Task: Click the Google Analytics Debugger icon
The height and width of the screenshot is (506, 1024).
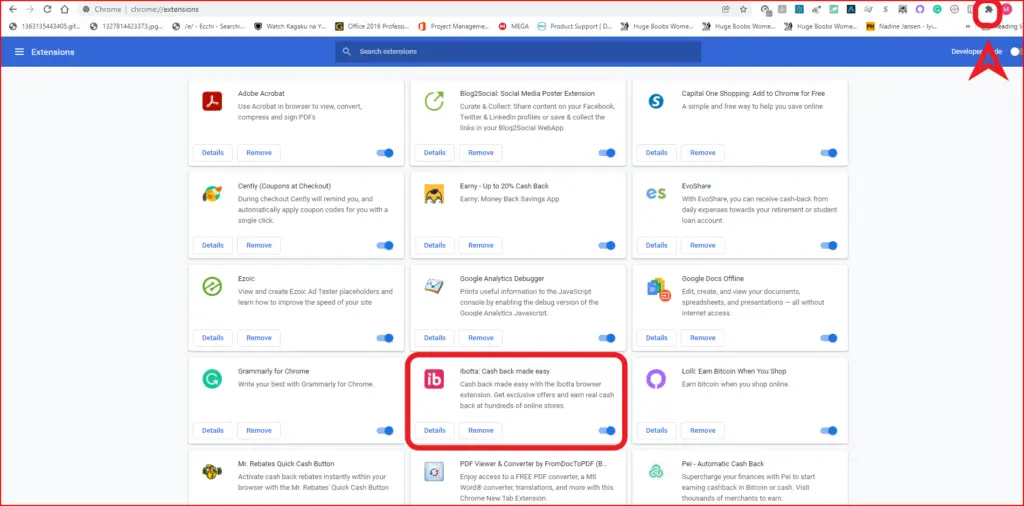Action: pyautogui.click(x=434, y=286)
